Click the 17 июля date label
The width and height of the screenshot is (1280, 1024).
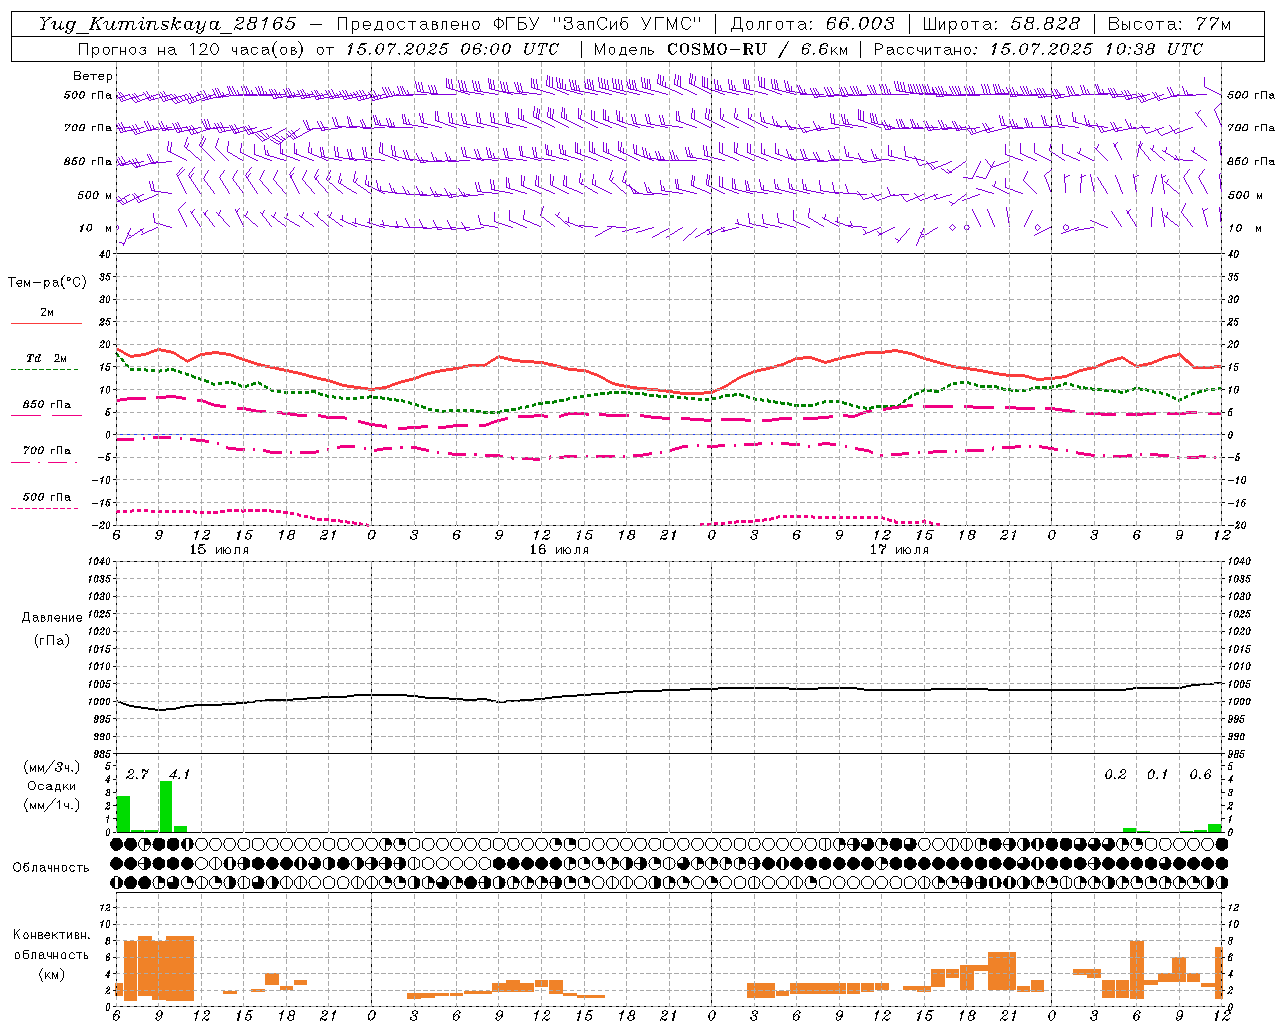(x=899, y=550)
